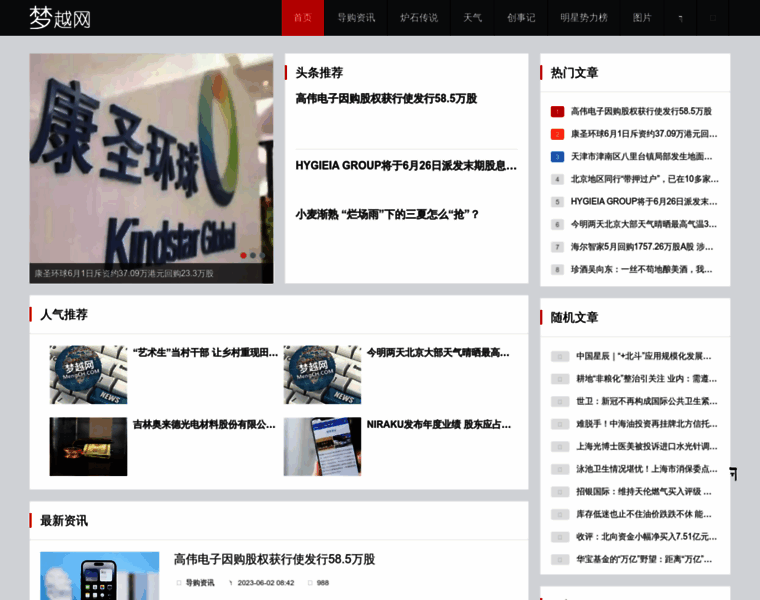Image resolution: width=760 pixels, height=600 pixels.
Task: Open the hot article 今明两天北京大部天气晴晒最高气温
Action: pos(644,224)
